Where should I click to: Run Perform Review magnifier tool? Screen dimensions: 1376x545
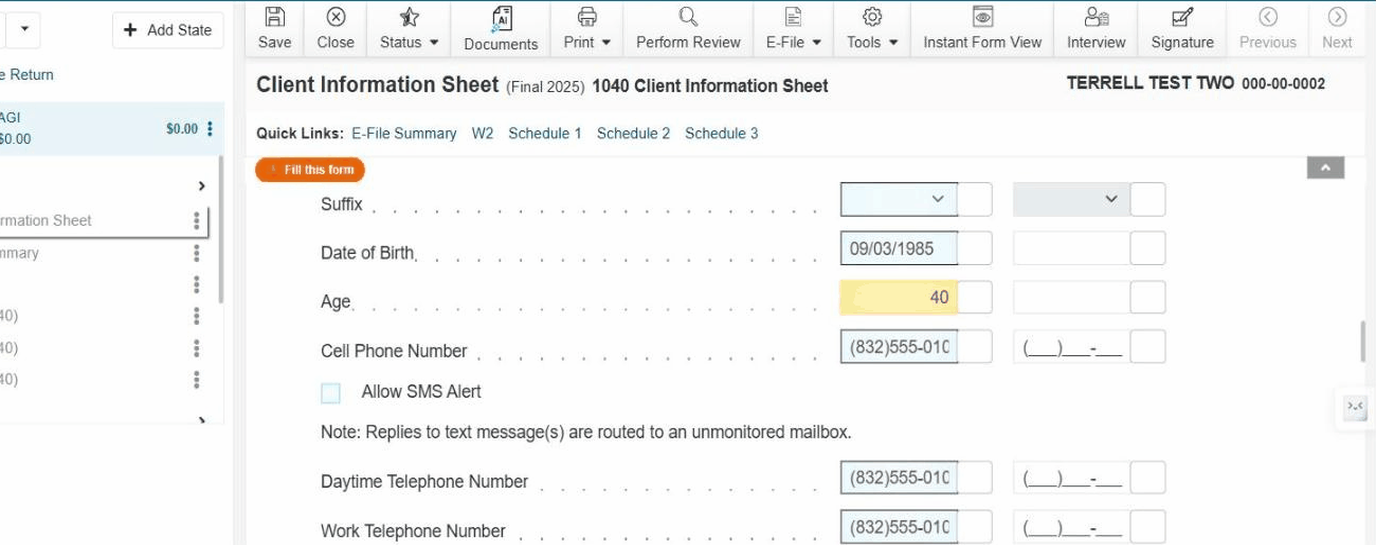point(688,28)
